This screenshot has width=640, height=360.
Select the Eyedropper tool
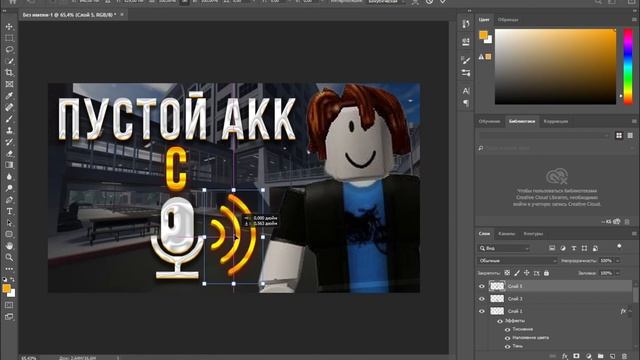pos(9,96)
